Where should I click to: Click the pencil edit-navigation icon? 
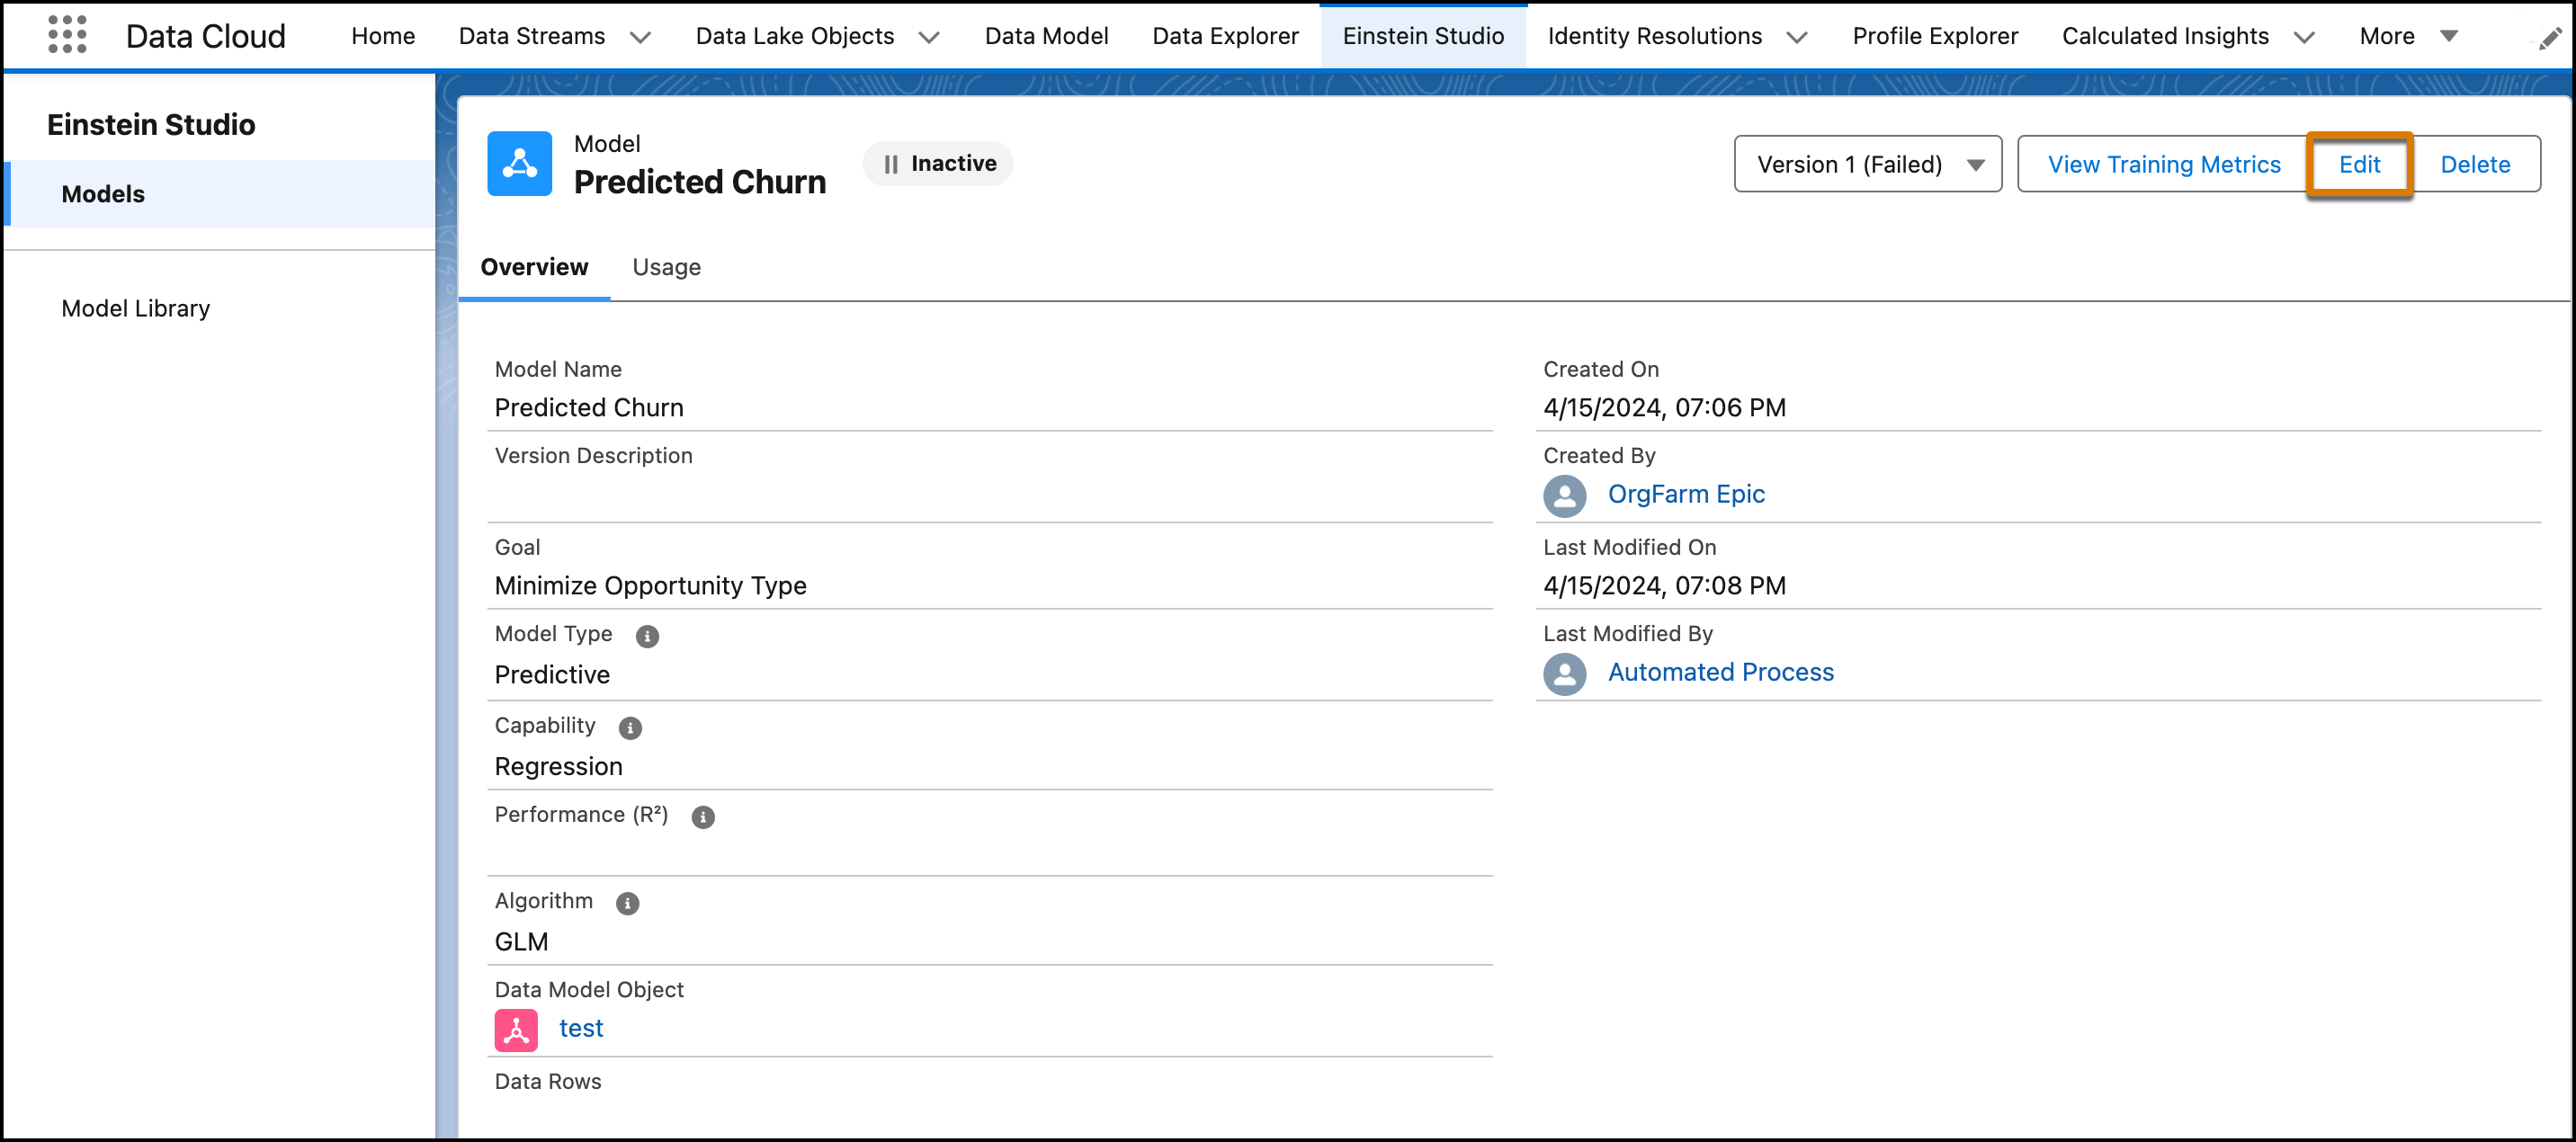point(2550,38)
